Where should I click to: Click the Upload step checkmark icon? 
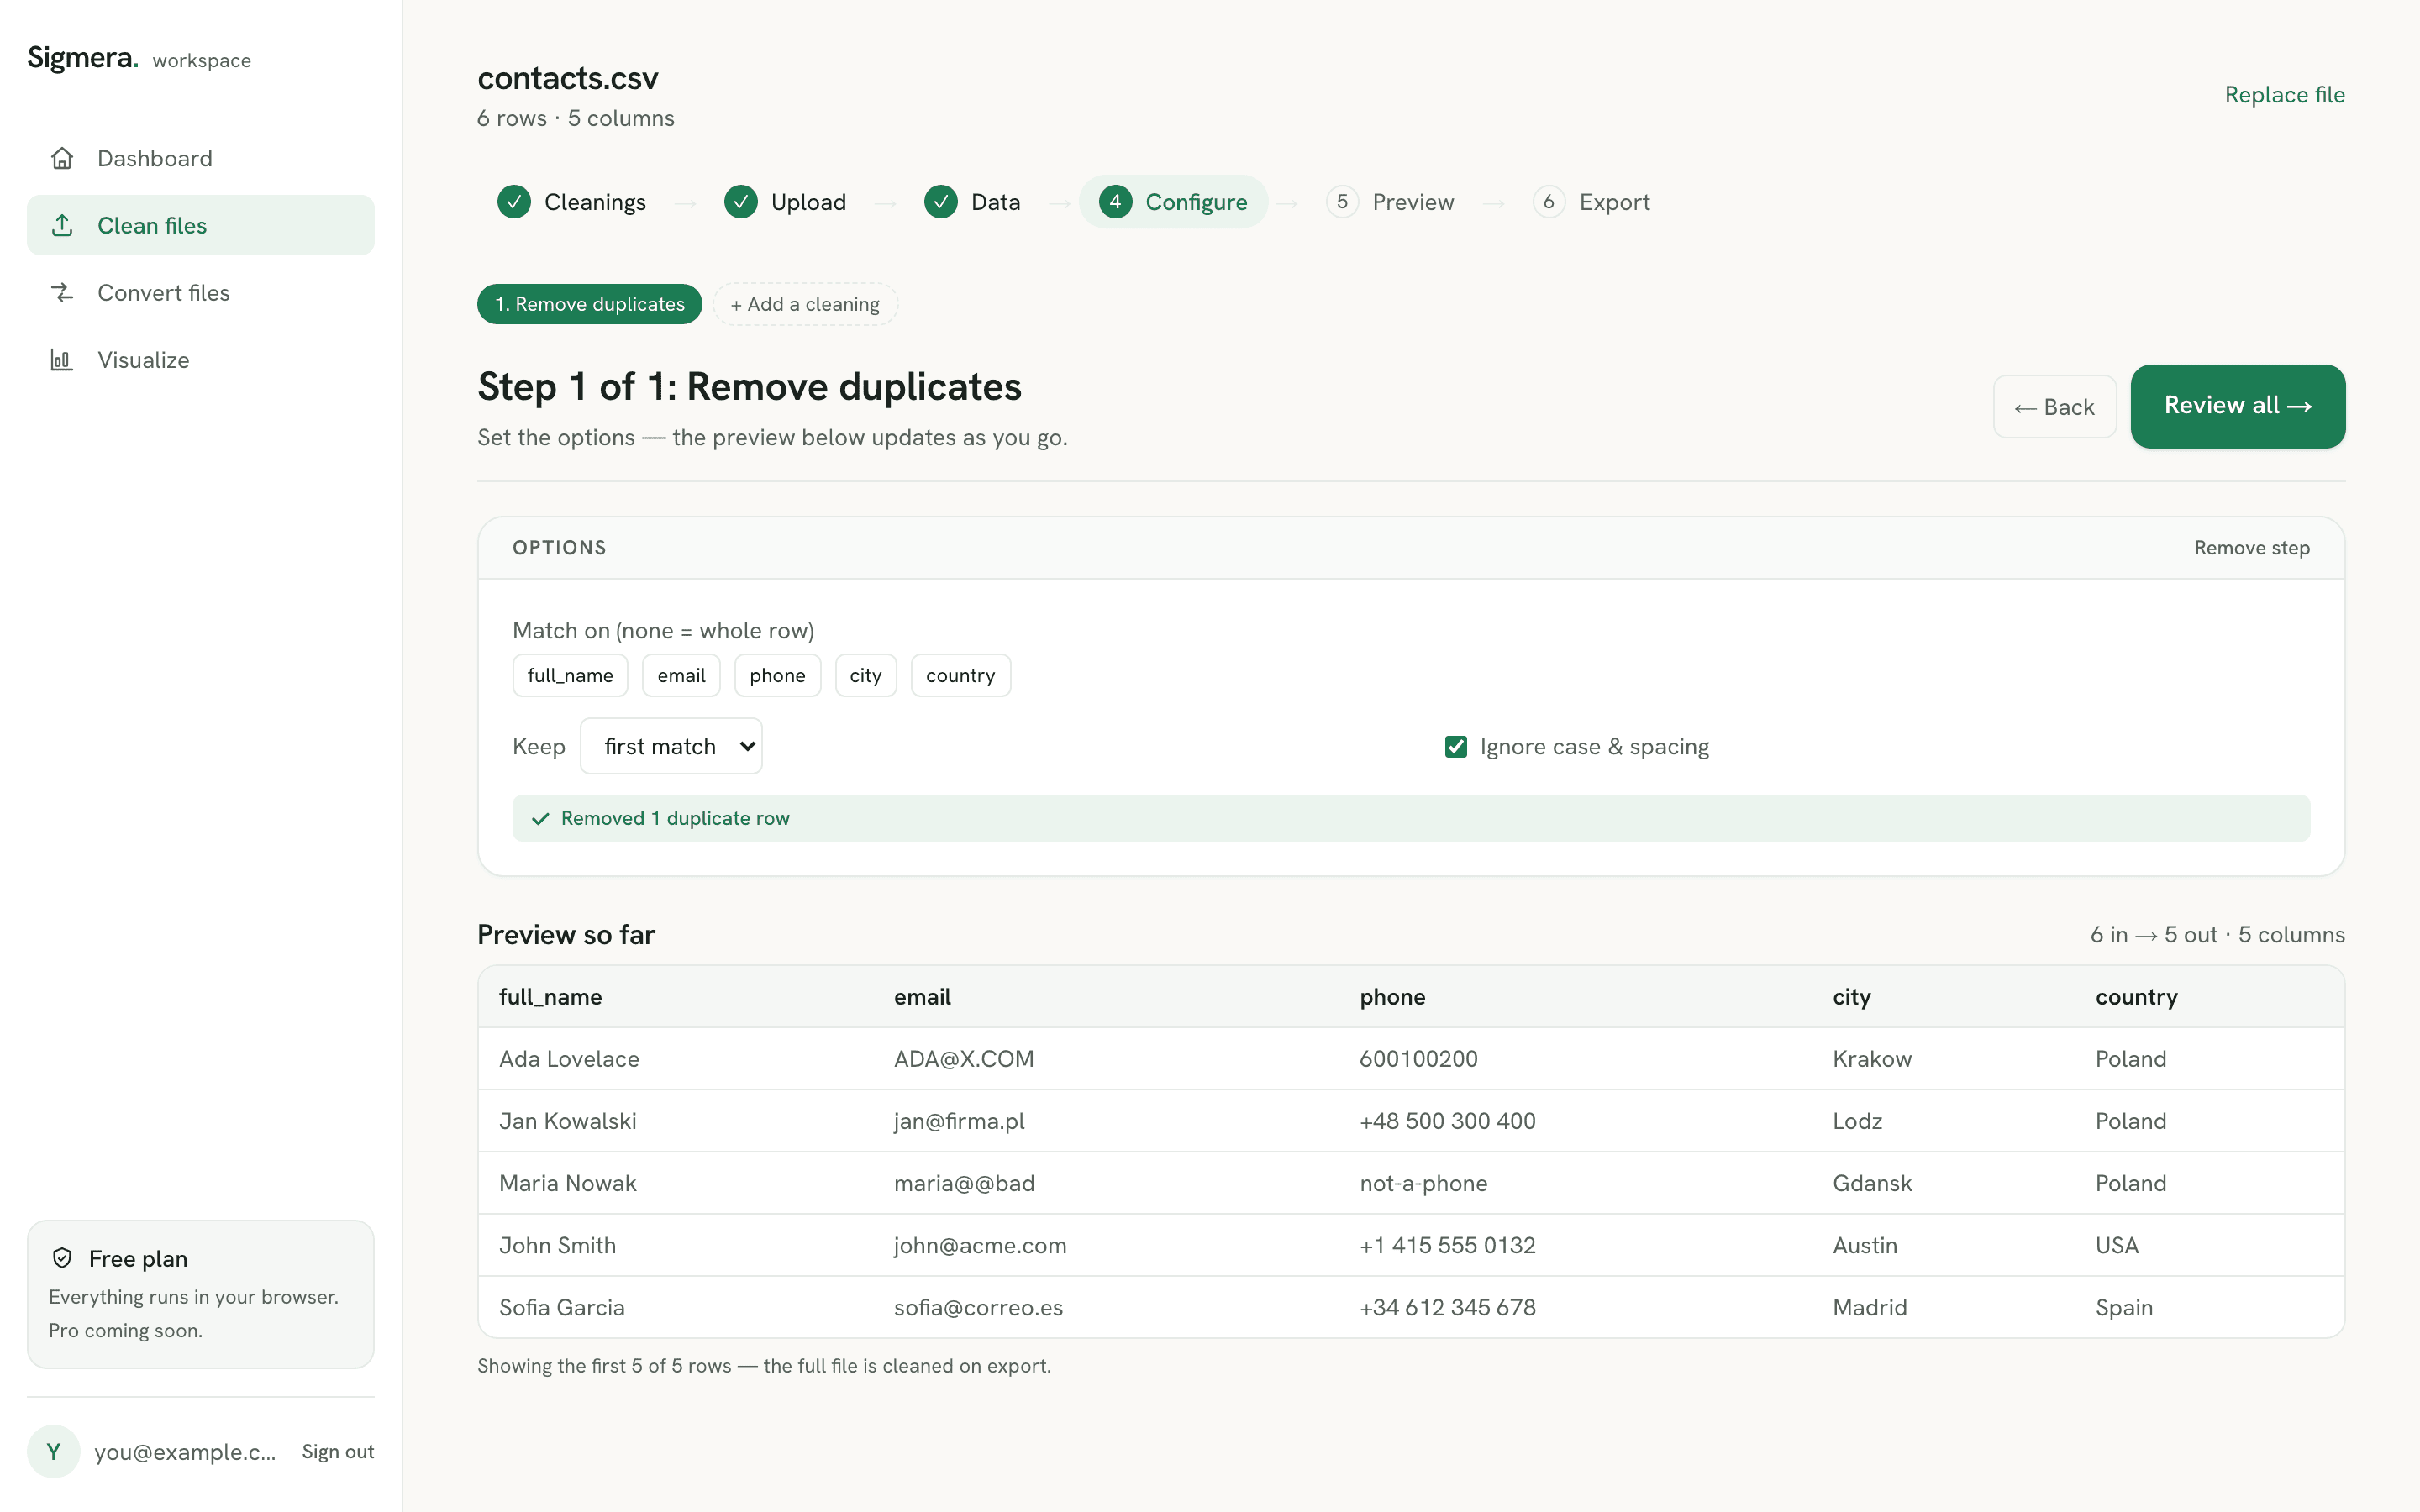(x=741, y=202)
